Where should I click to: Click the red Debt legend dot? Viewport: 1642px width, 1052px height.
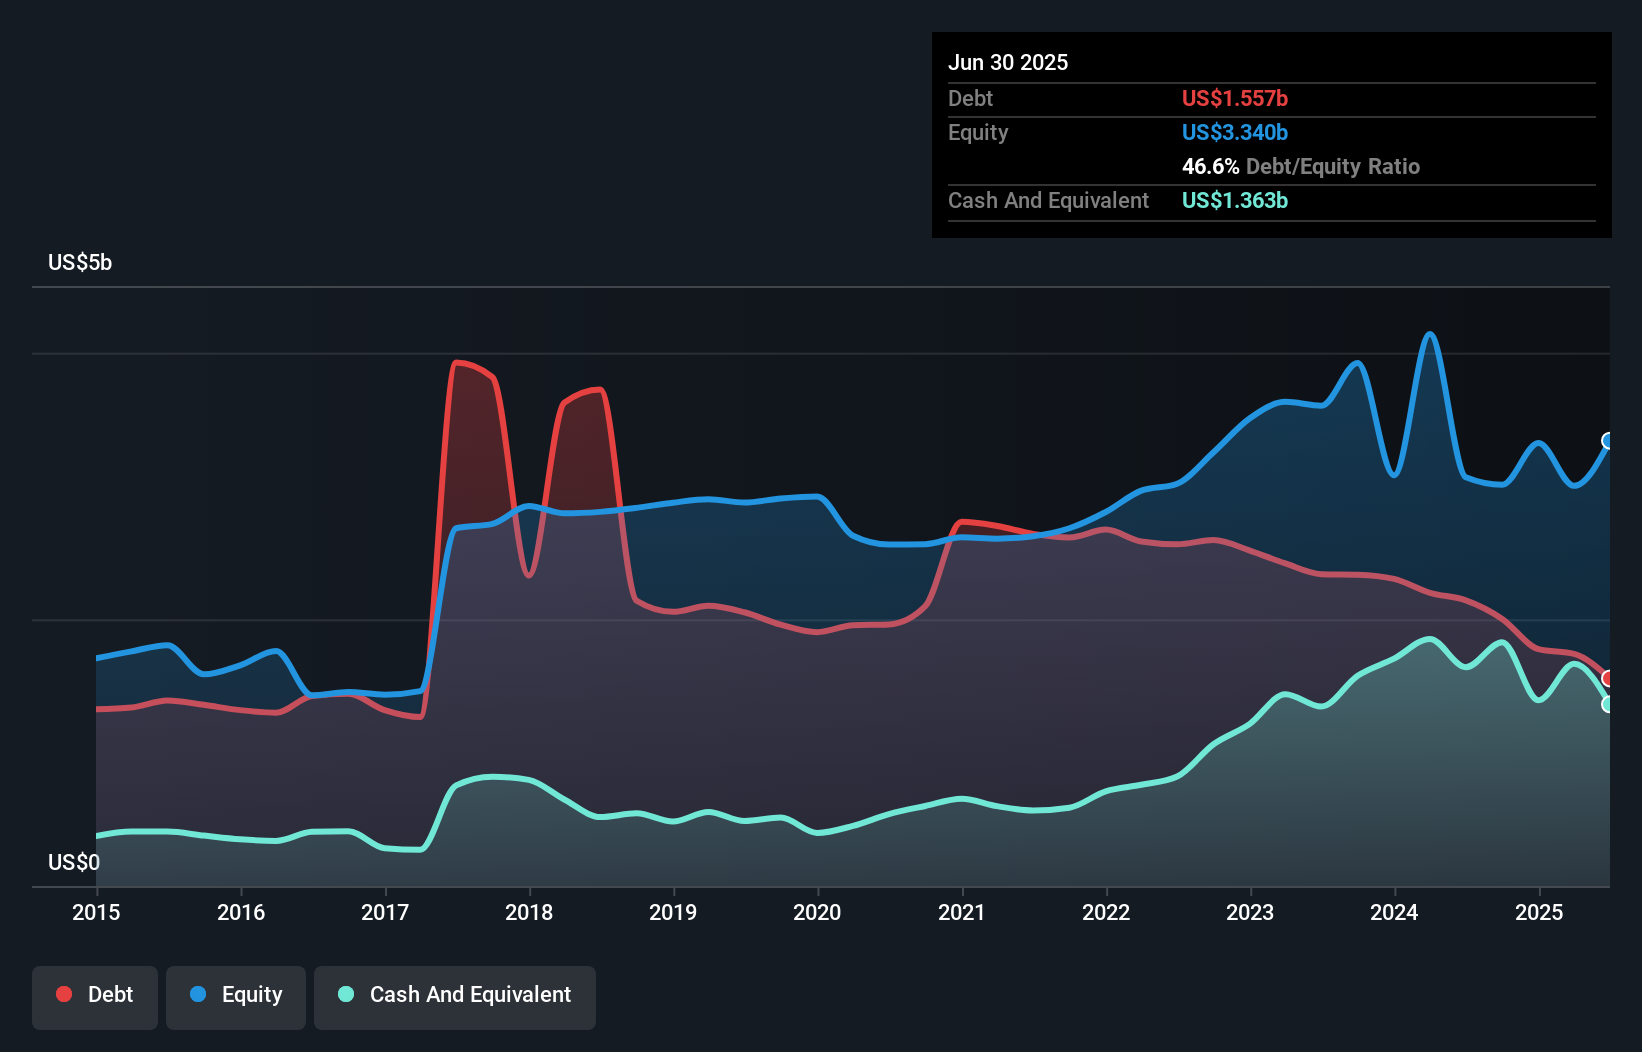[x=64, y=994]
